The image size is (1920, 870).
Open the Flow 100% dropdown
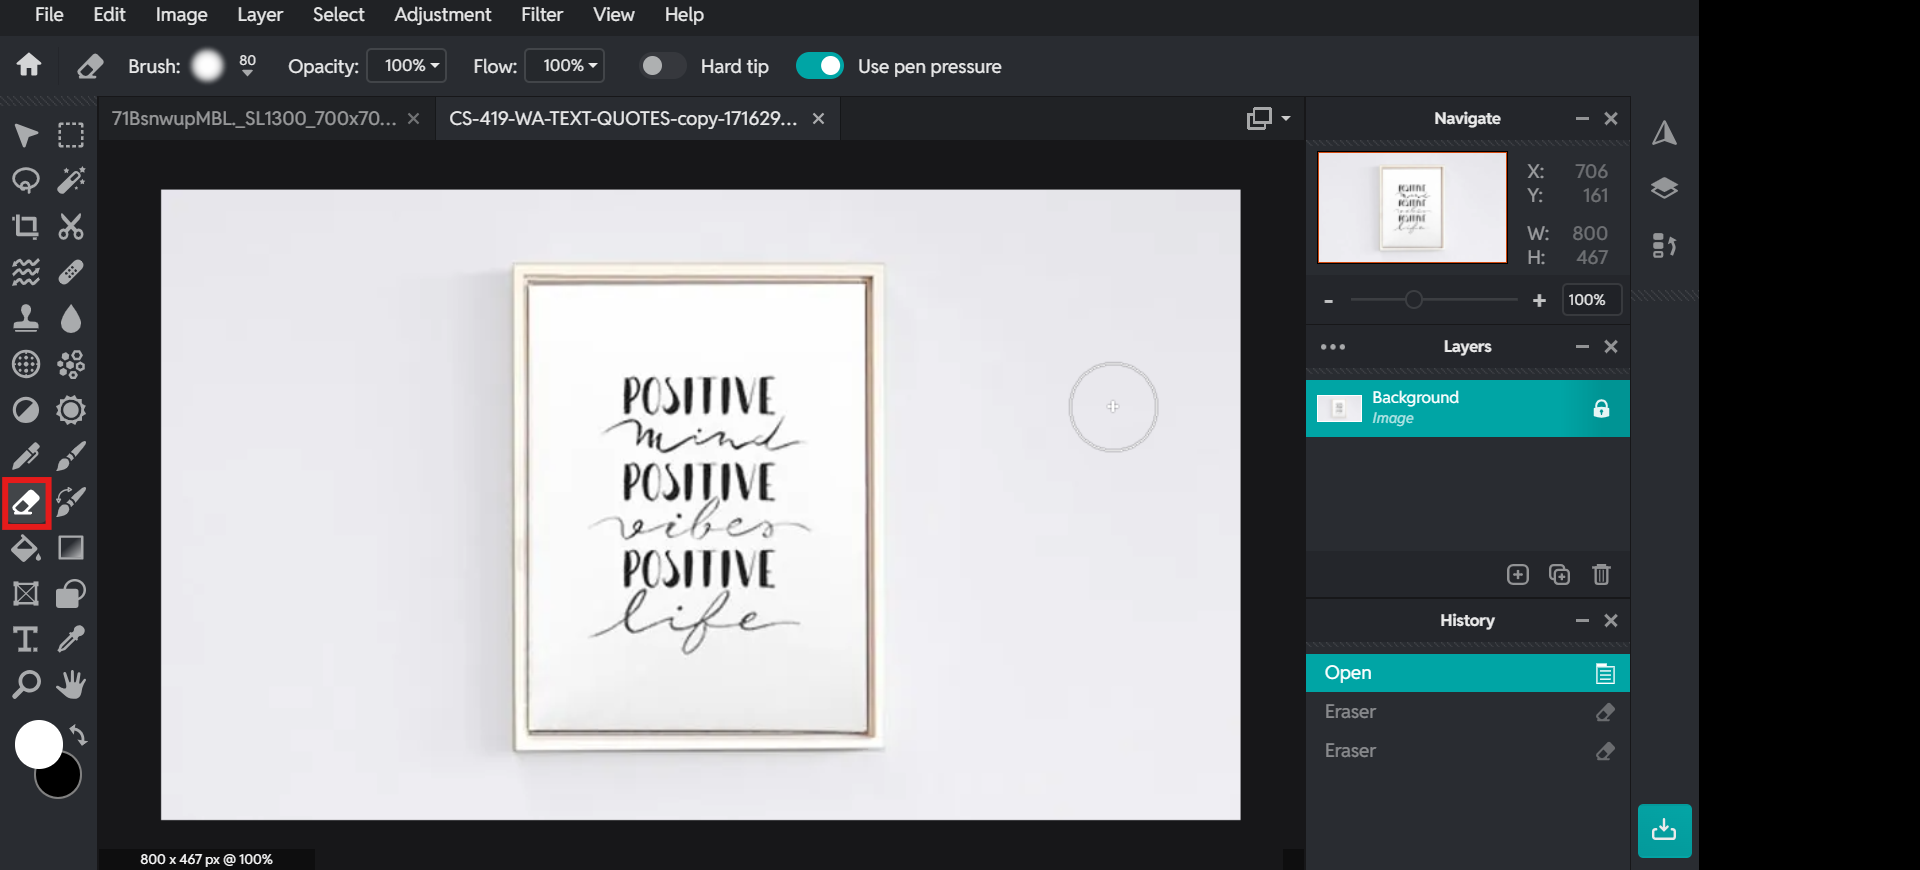point(565,66)
